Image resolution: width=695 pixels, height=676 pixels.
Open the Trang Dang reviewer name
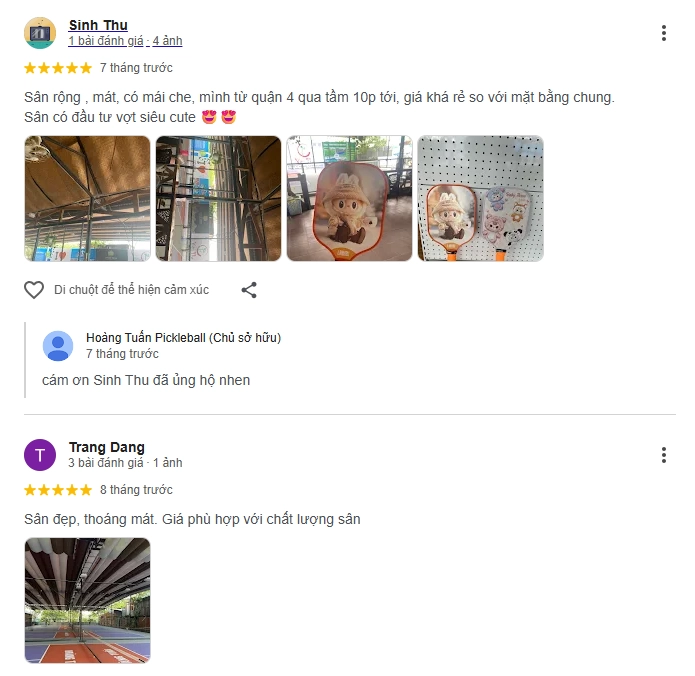(107, 447)
